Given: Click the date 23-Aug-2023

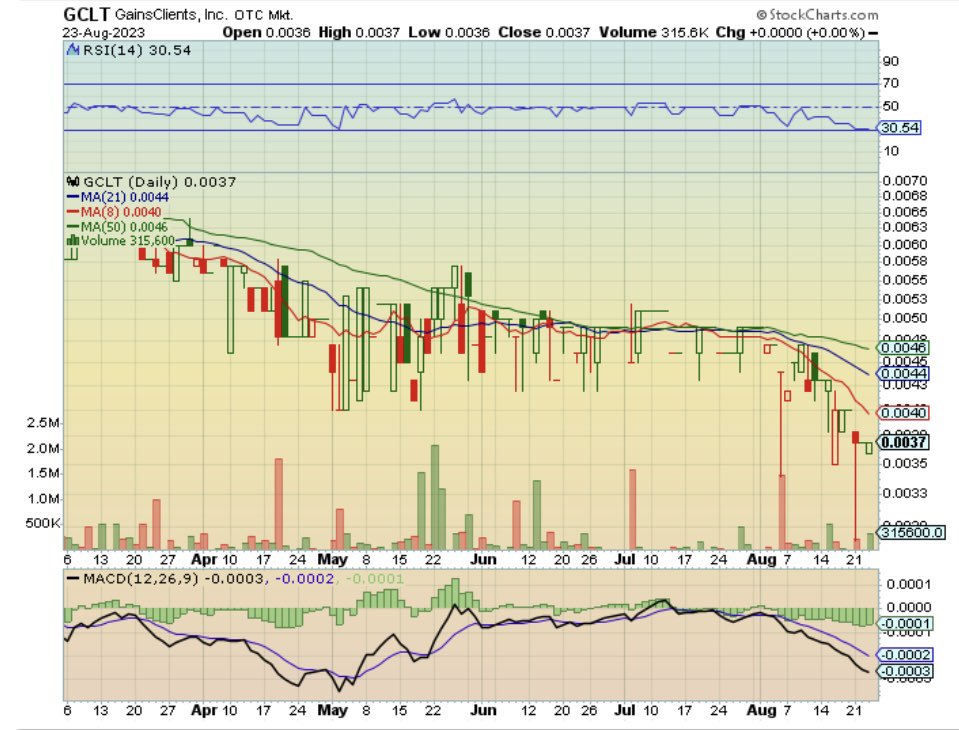Looking at the screenshot, I should pyautogui.click(x=103, y=33).
